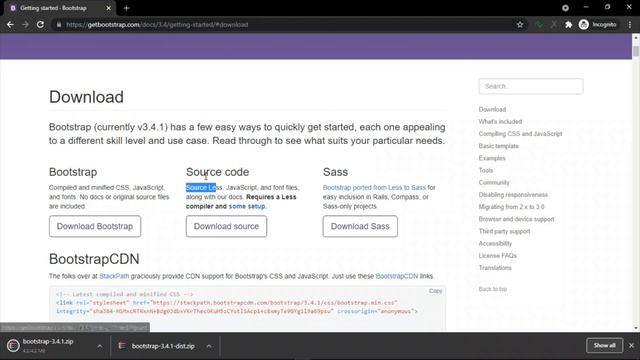Image resolution: width=640 pixels, height=360 pixels.
Task: Click the progress icon of bootstrap-3.4.1.zip
Action: point(13,345)
